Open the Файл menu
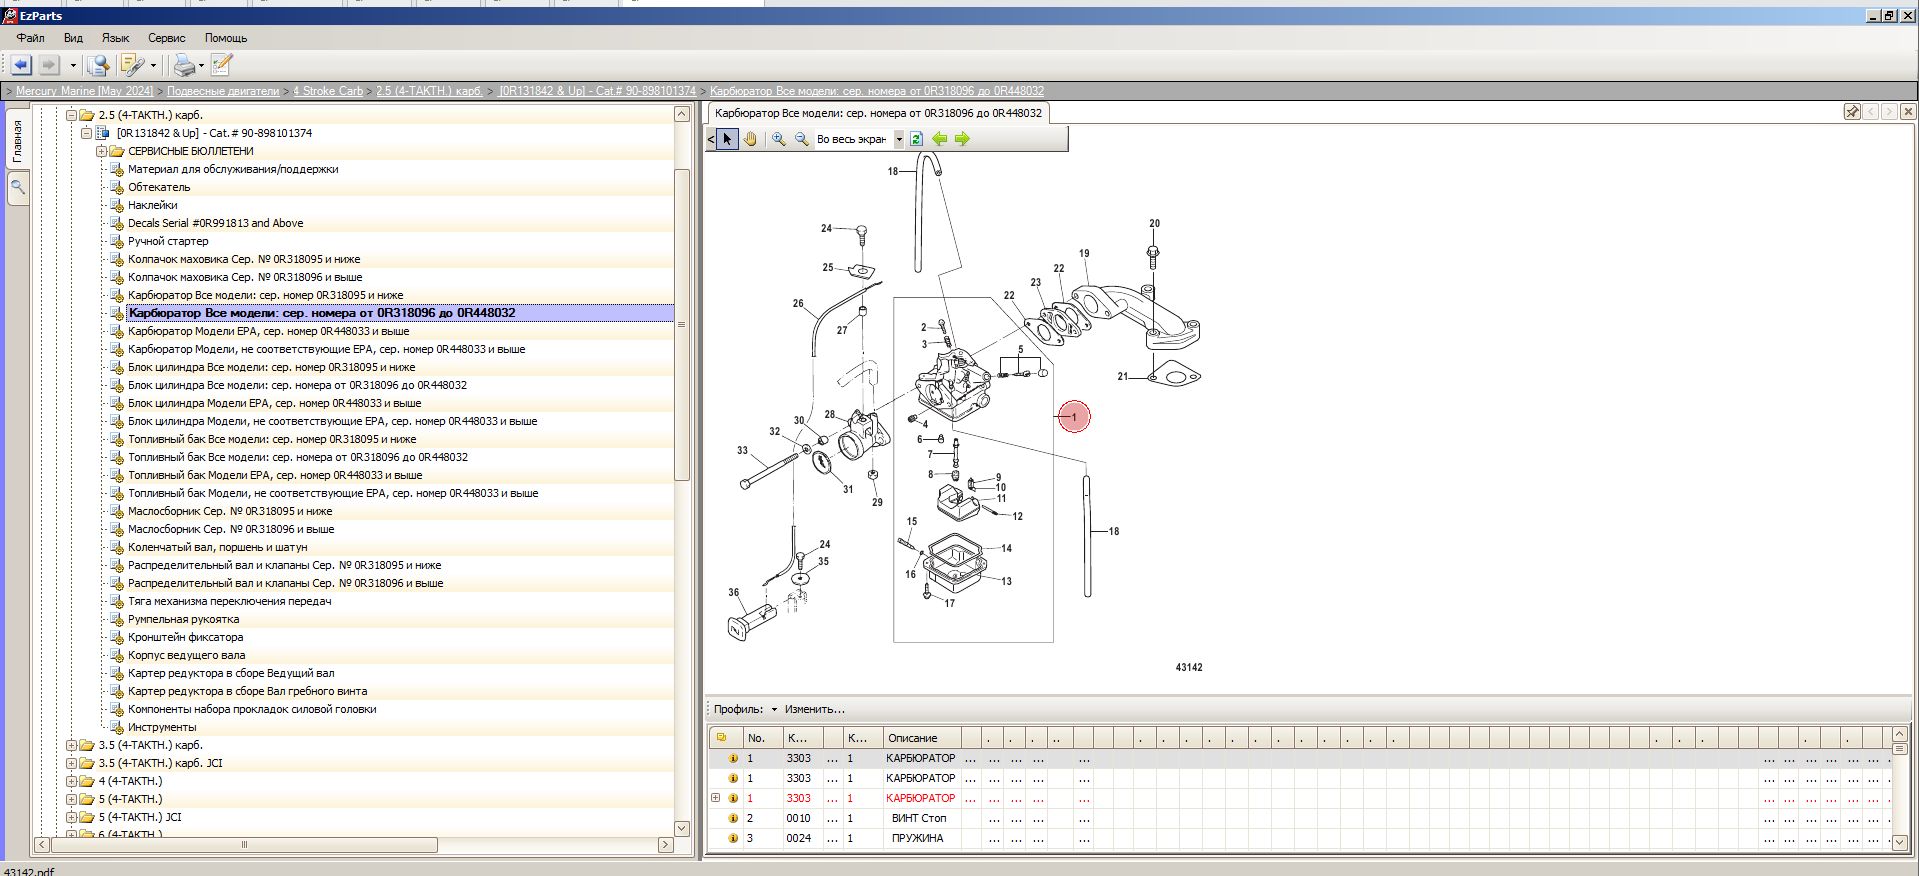 [x=30, y=38]
